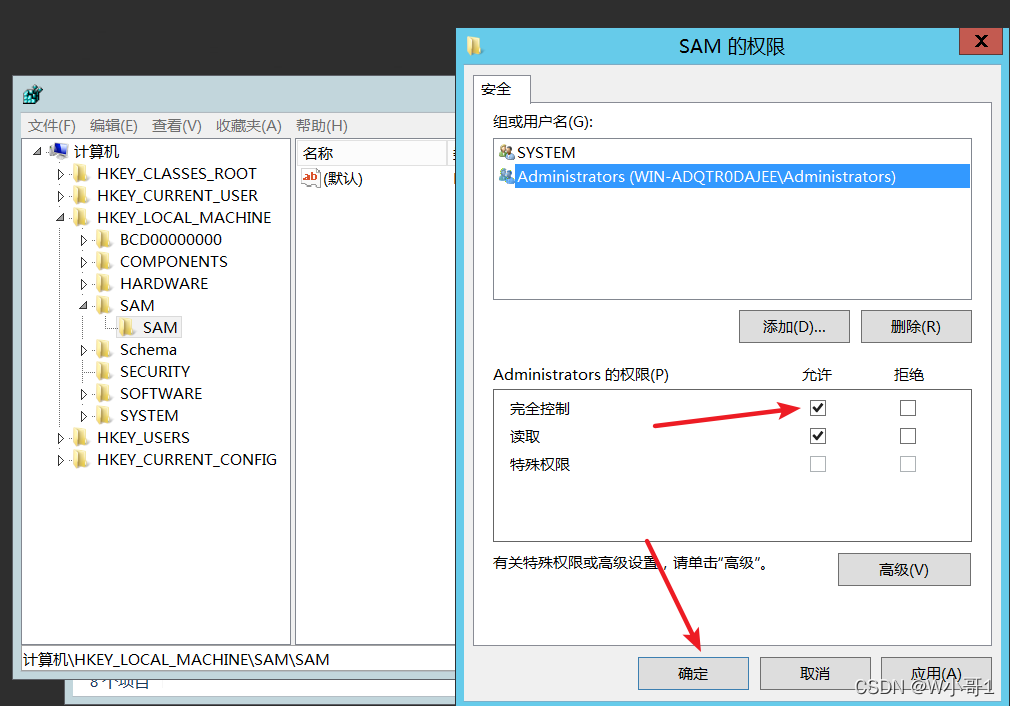Click the folder icon in SAM permissions title bar
The height and width of the screenshot is (706, 1010).
coord(475,46)
